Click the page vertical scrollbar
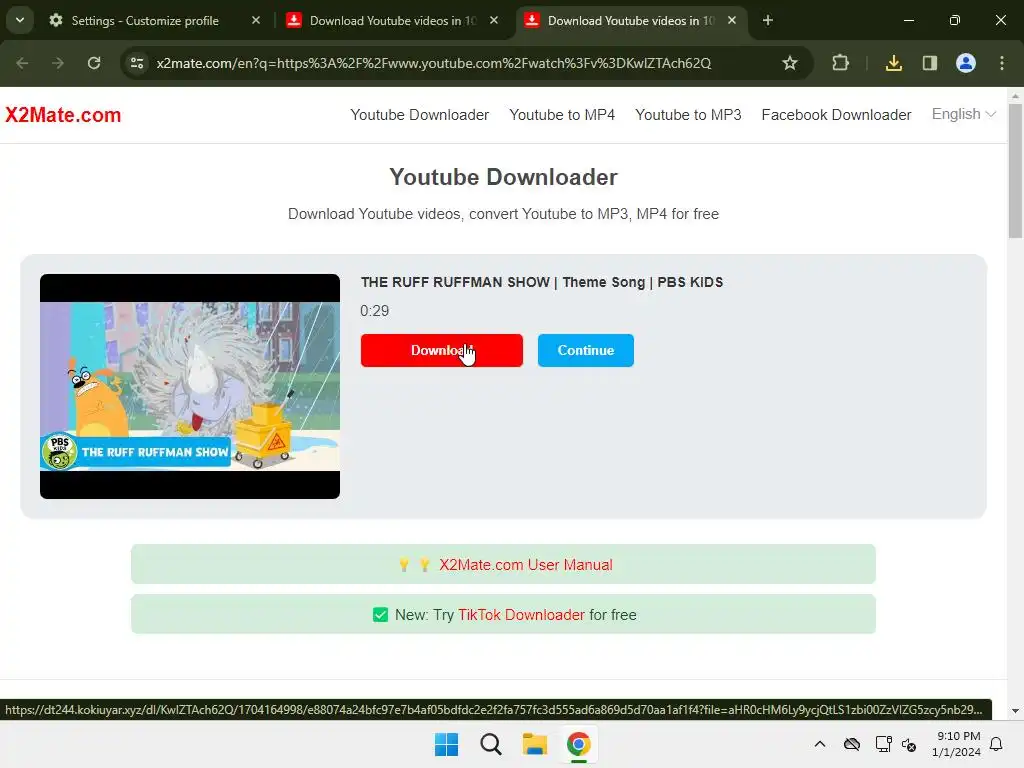This screenshot has width=1024, height=768. coord(1016,171)
